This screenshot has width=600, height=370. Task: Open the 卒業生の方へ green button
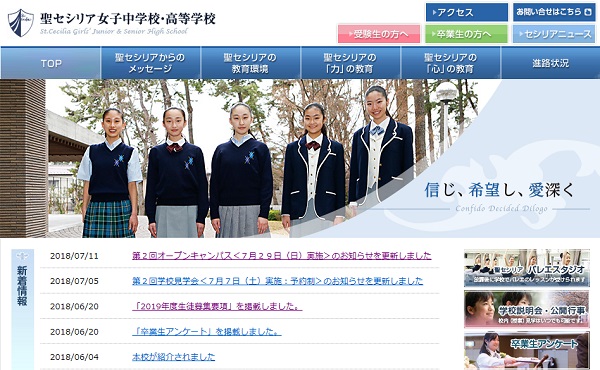tap(466, 34)
